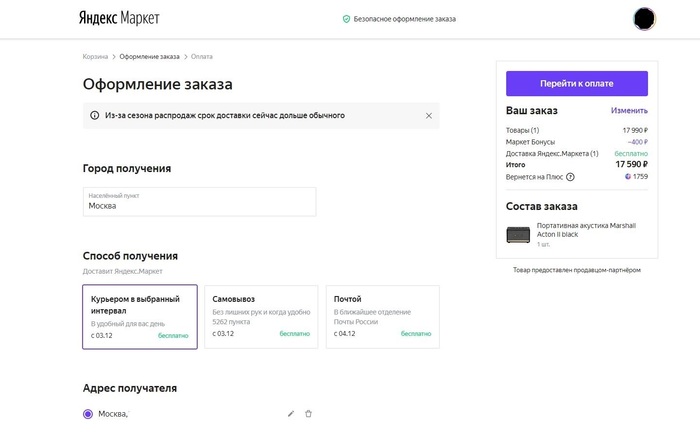Choose Почтой delivery option
The width and height of the screenshot is (700, 437).
pos(382,316)
